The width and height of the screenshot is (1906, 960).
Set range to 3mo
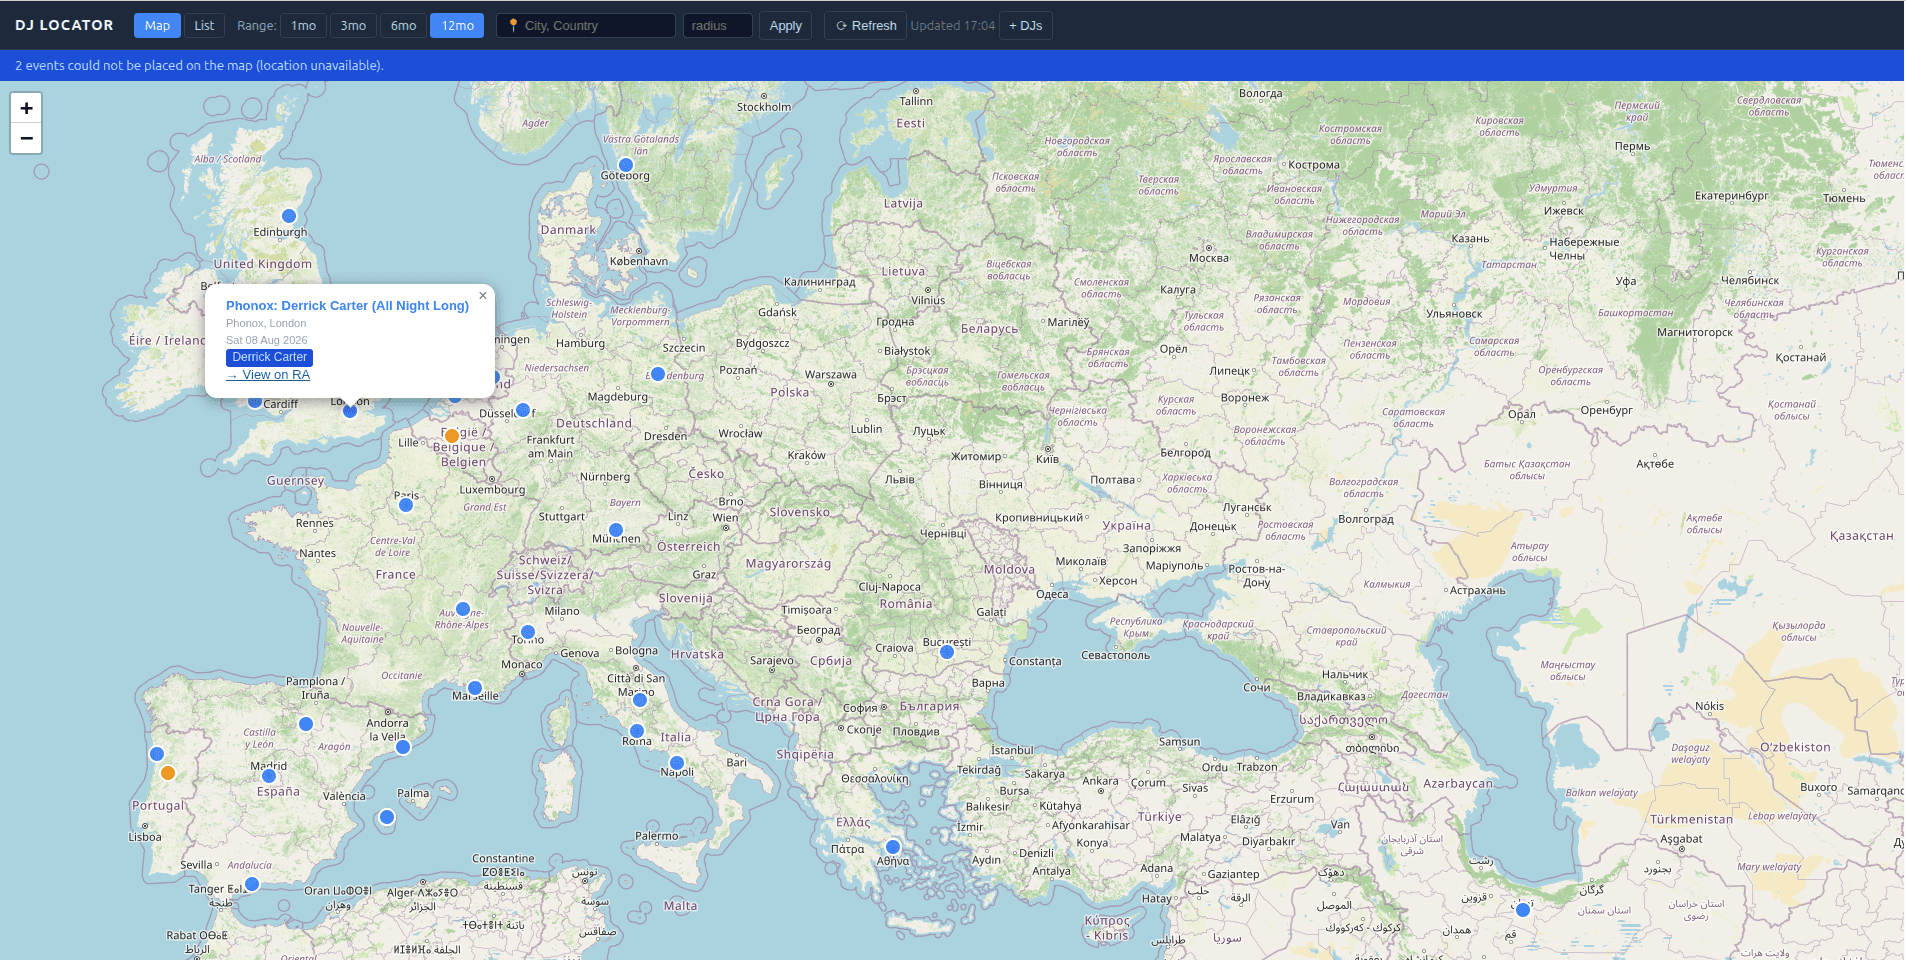353,26
